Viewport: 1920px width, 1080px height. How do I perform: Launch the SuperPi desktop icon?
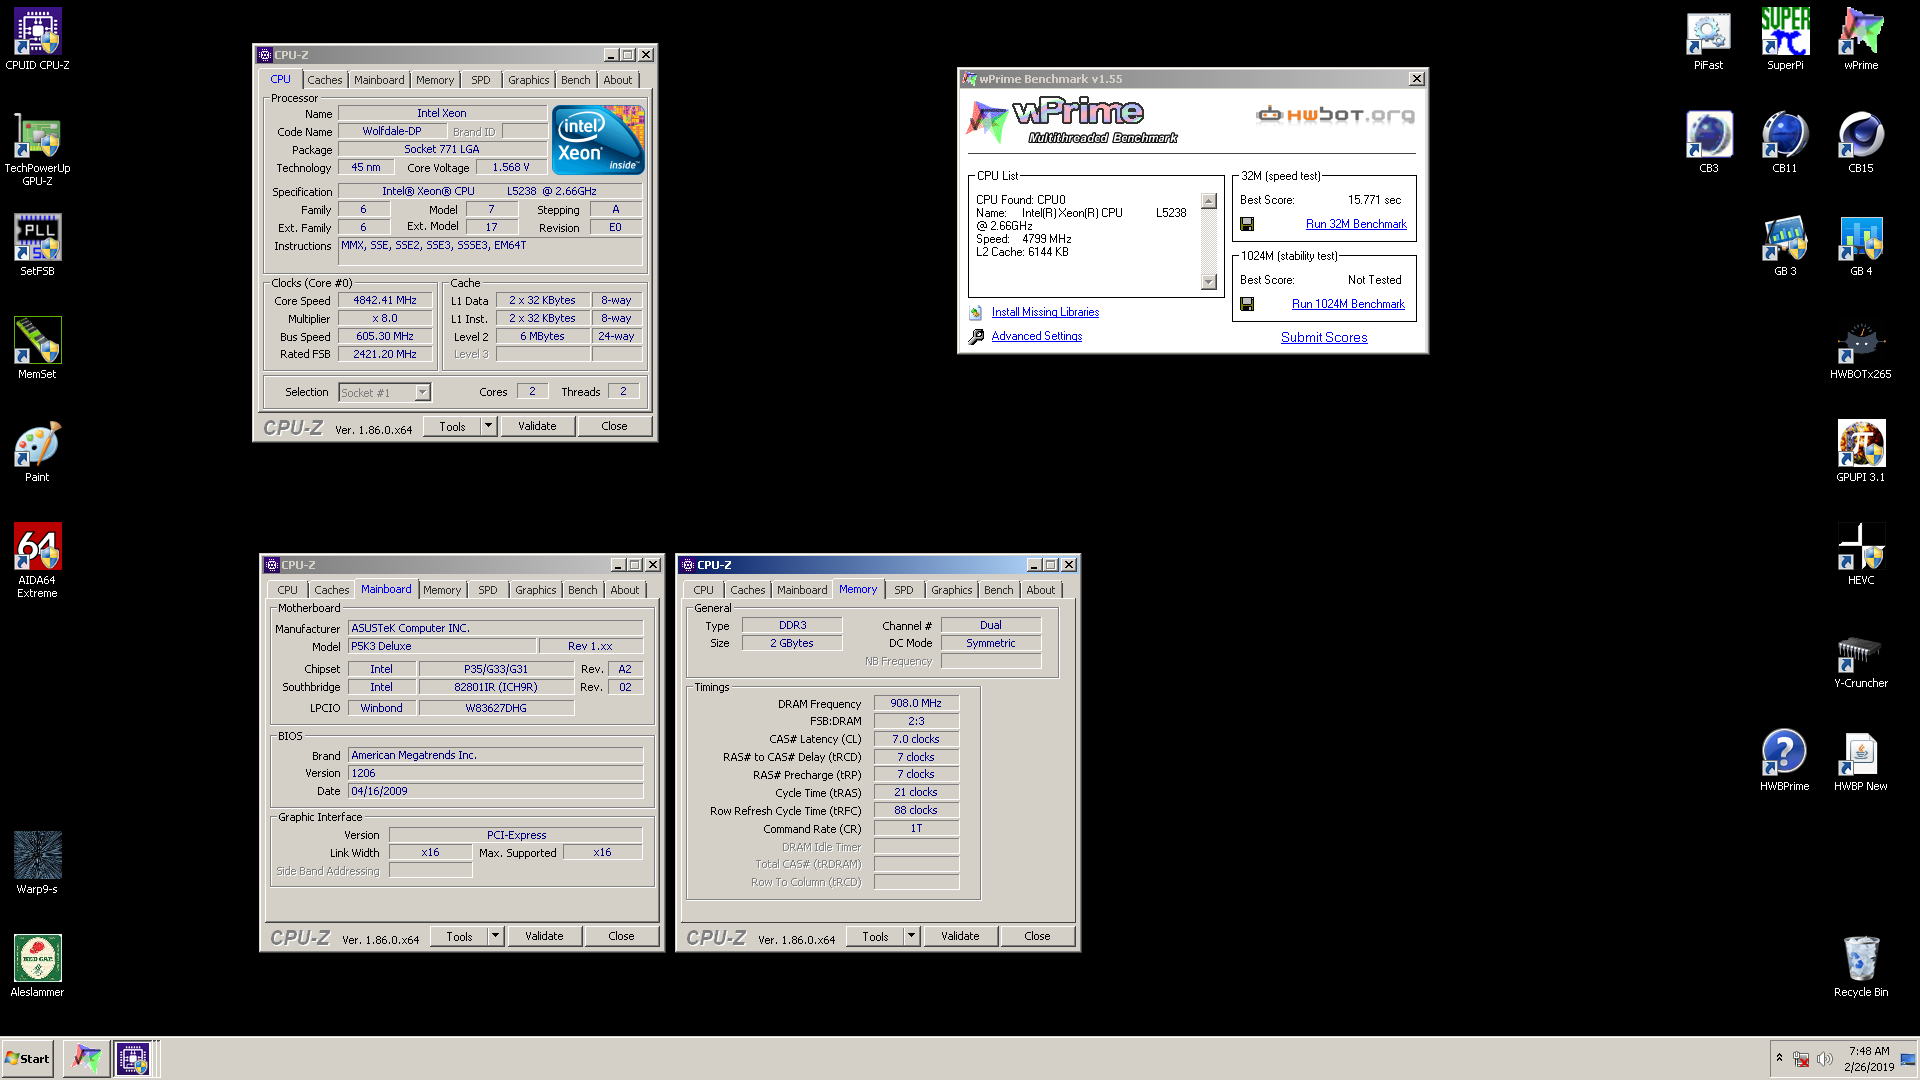point(1785,39)
